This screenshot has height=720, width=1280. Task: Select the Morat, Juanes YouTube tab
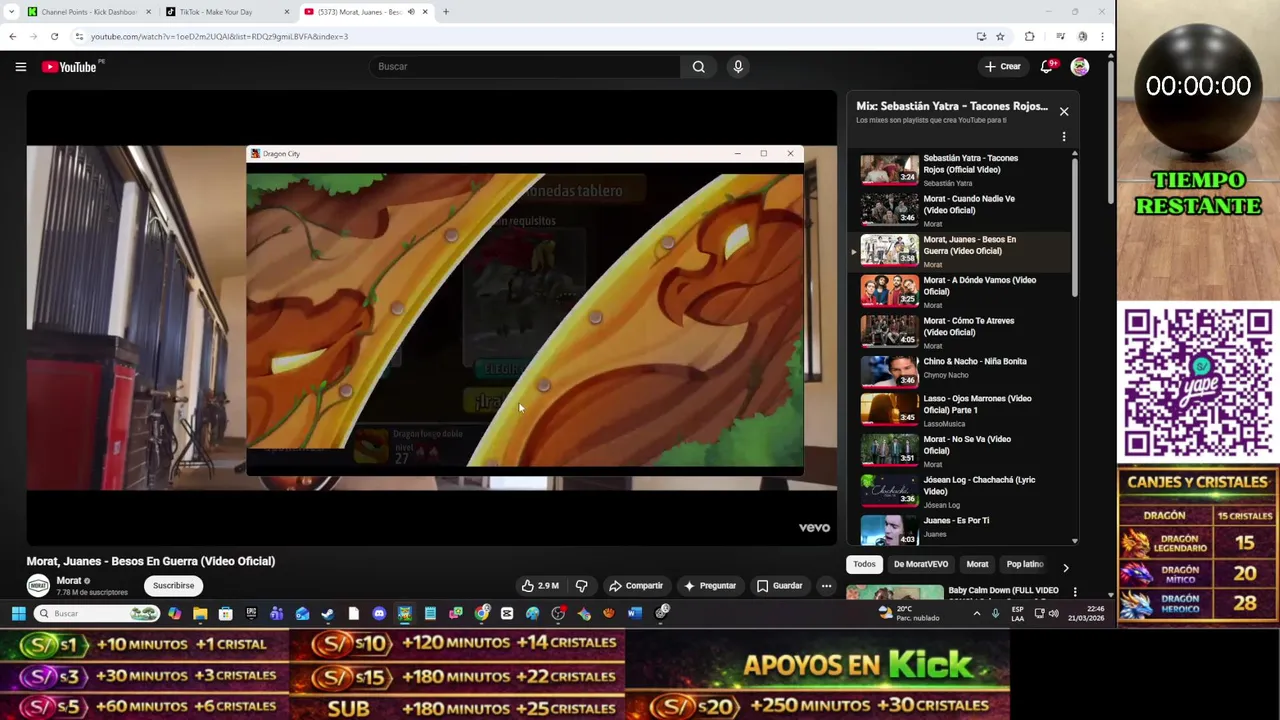pos(365,12)
